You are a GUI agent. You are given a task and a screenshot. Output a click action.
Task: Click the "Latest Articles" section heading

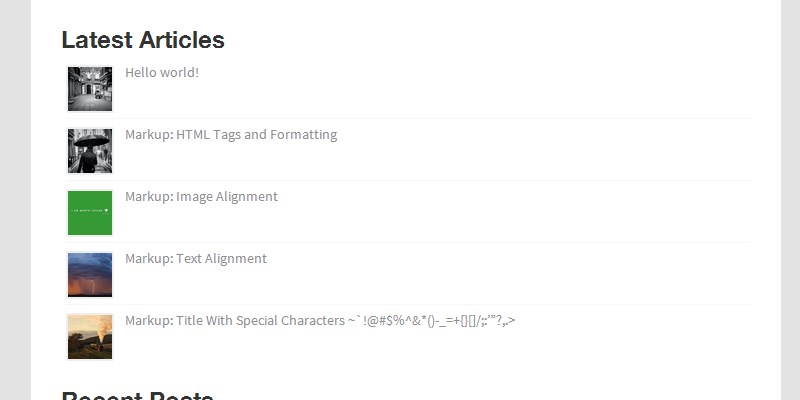pyautogui.click(x=143, y=40)
